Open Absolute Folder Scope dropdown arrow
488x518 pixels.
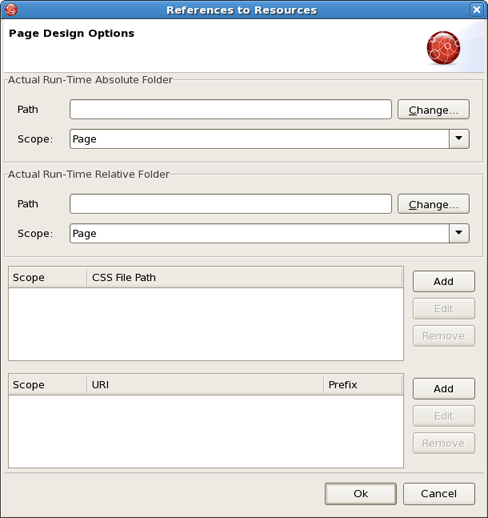459,139
